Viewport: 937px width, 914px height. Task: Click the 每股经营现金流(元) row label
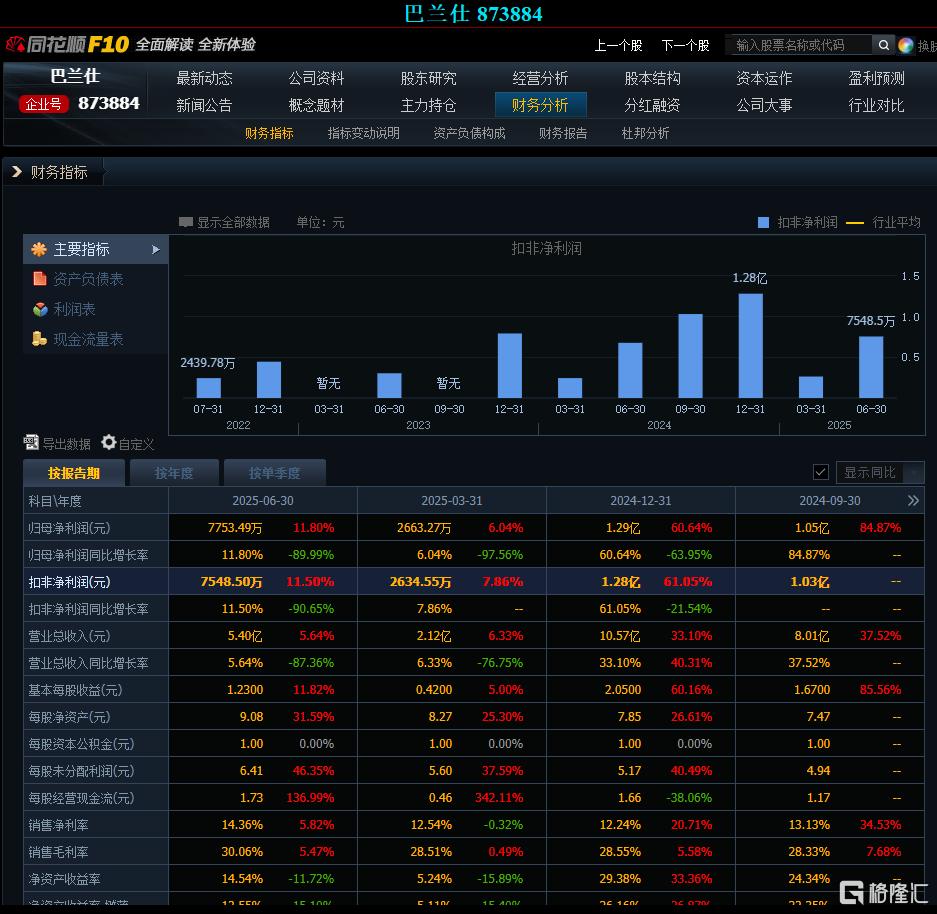click(x=81, y=798)
